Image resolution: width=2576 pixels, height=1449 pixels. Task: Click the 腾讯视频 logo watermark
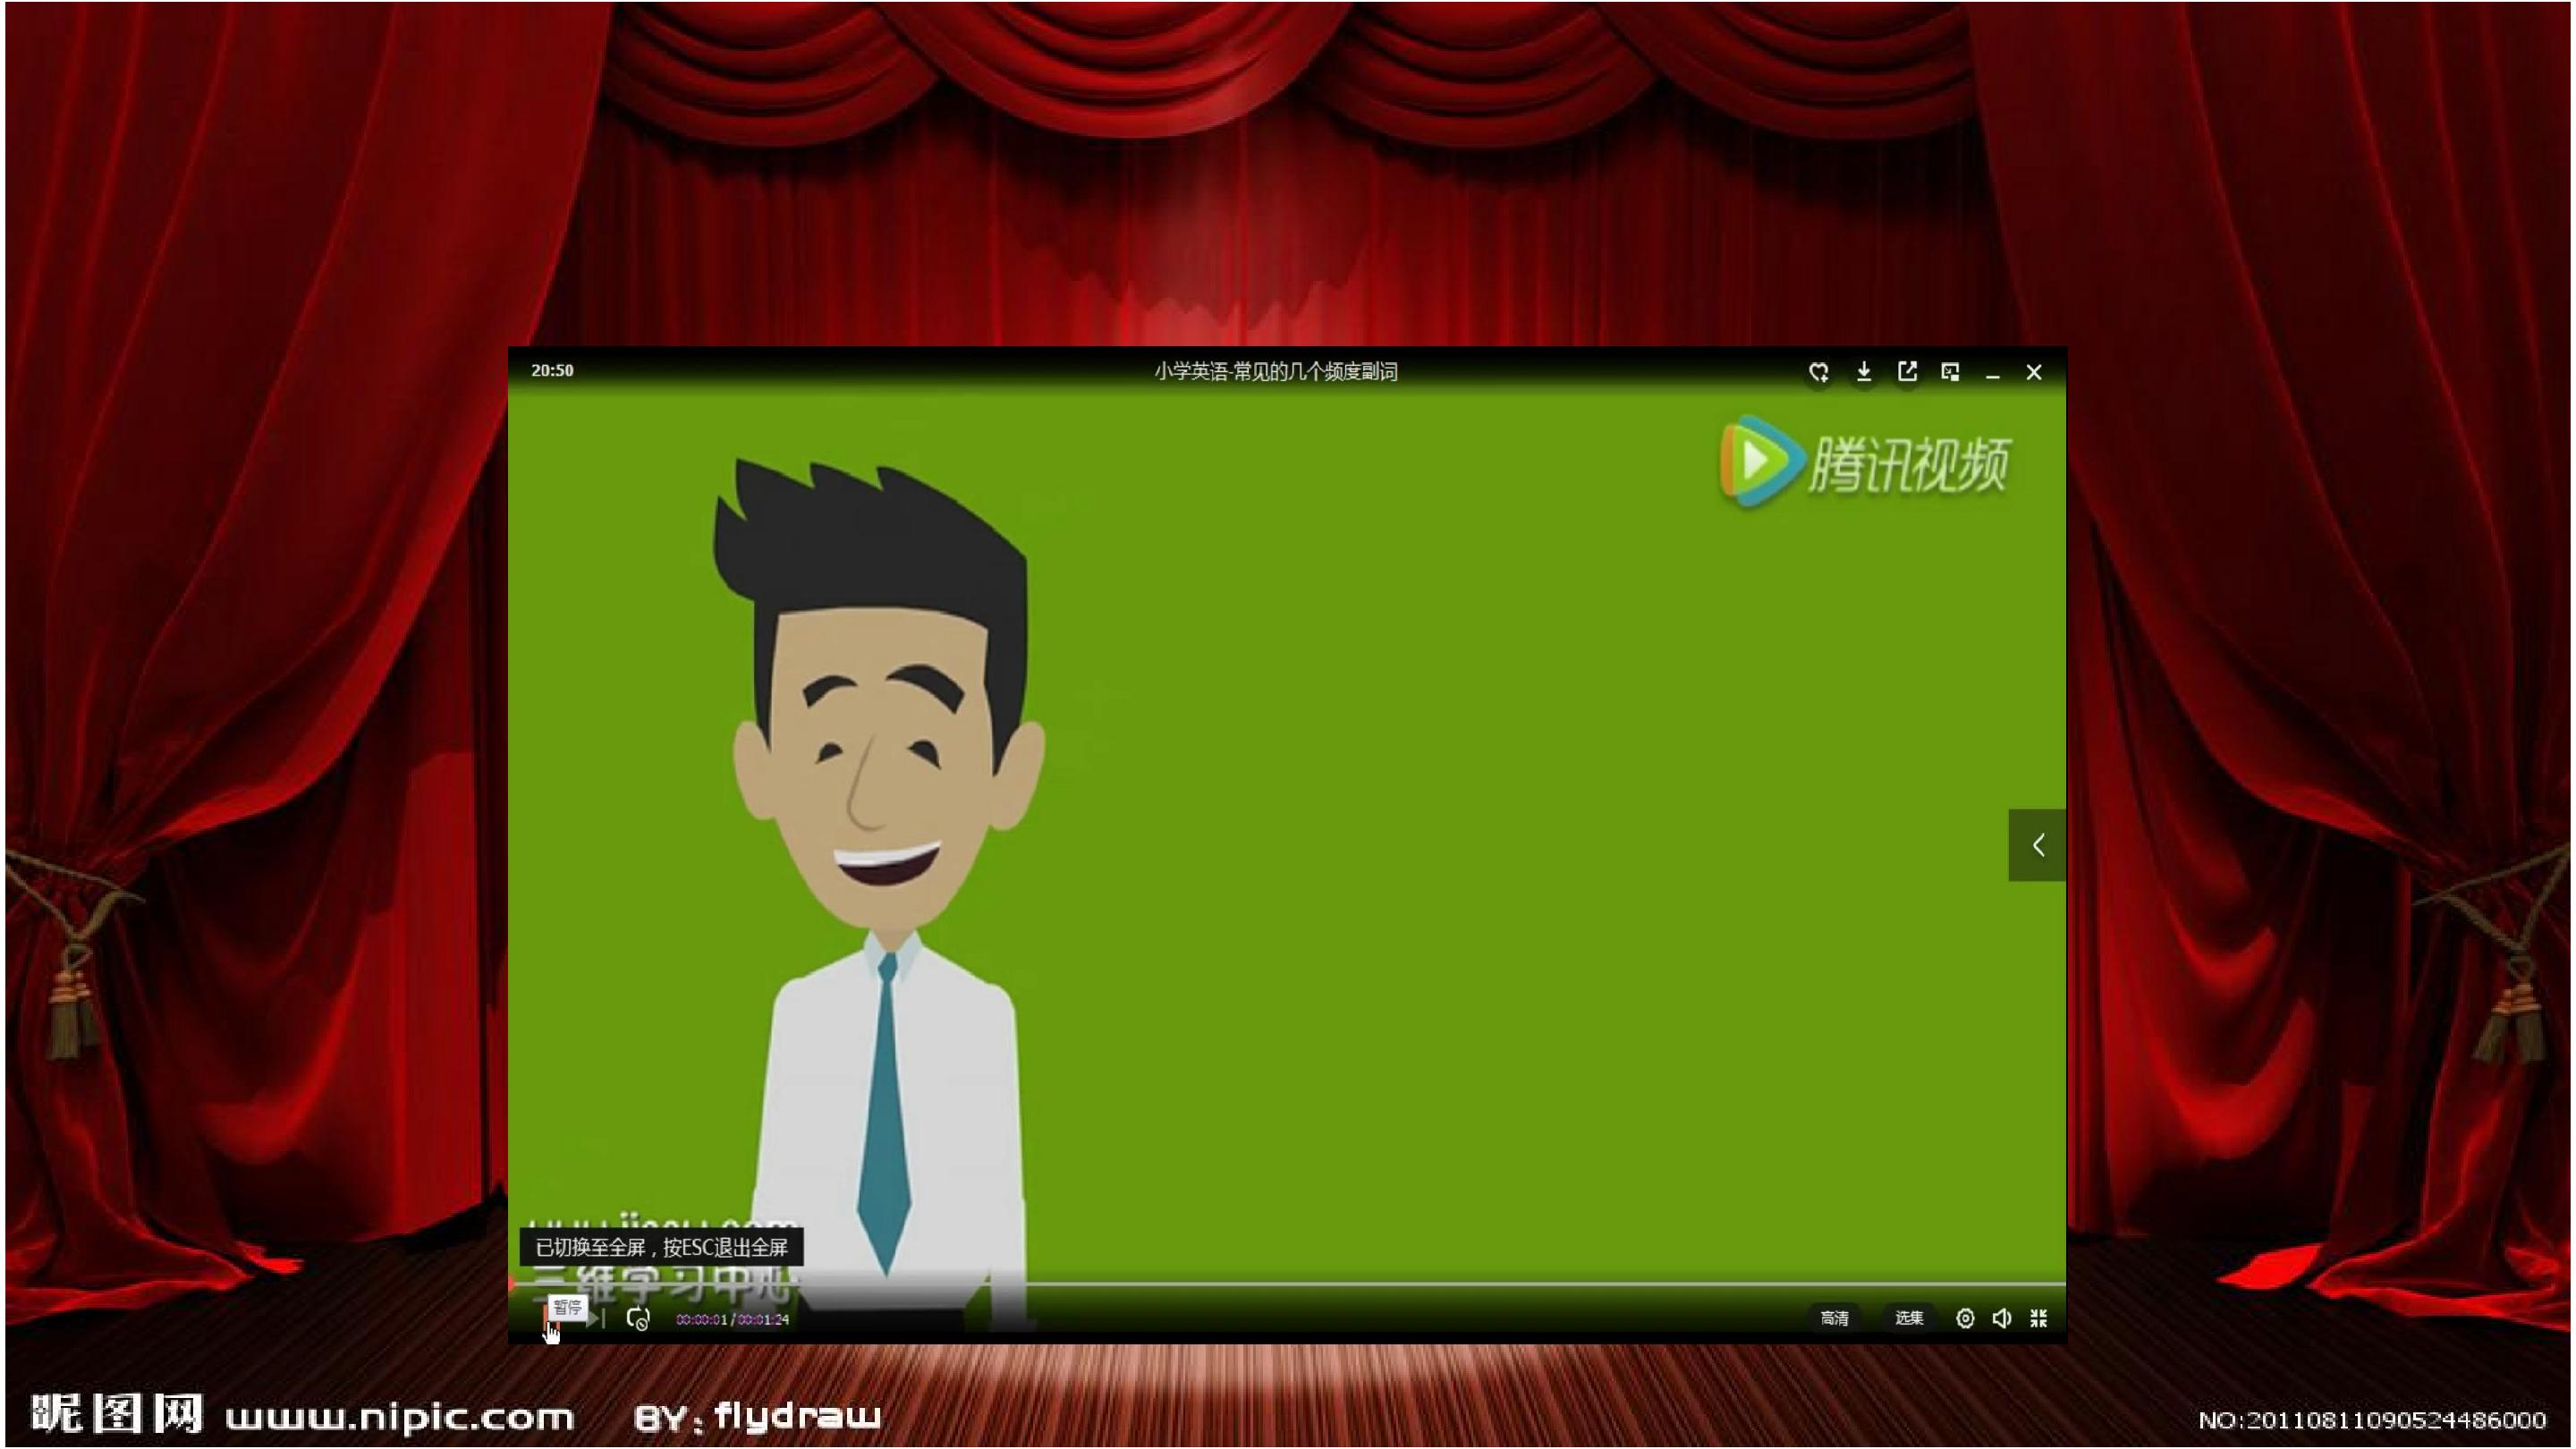pyautogui.click(x=1864, y=463)
